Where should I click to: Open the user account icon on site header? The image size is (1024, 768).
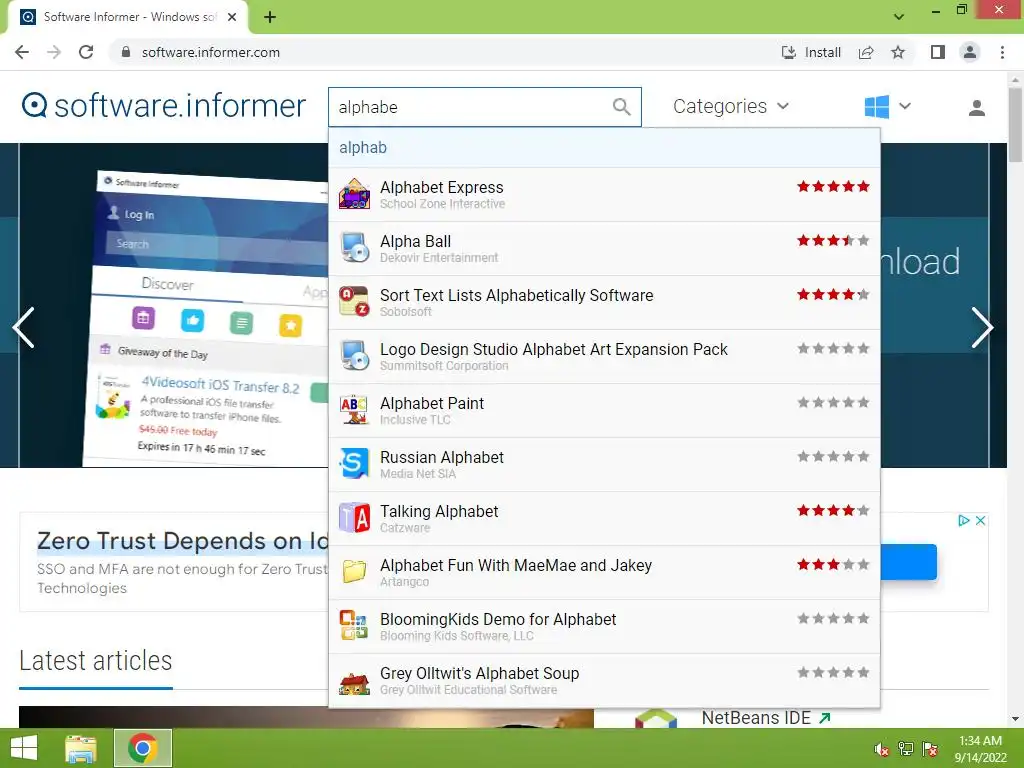pyautogui.click(x=976, y=108)
